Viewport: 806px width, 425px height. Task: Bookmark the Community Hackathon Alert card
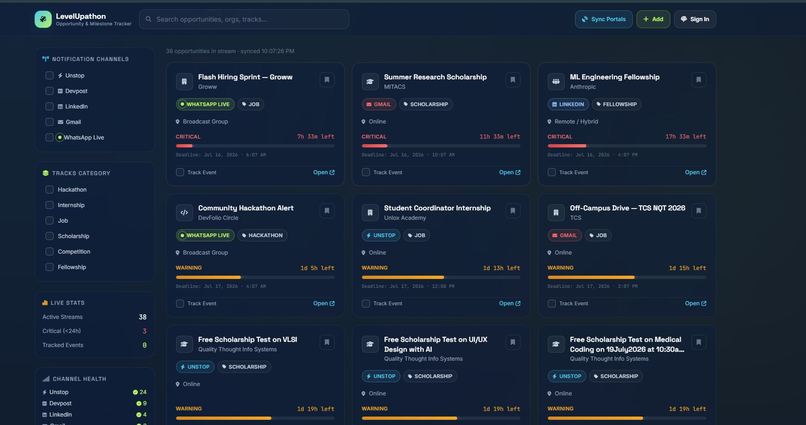[x=327, y=211]
